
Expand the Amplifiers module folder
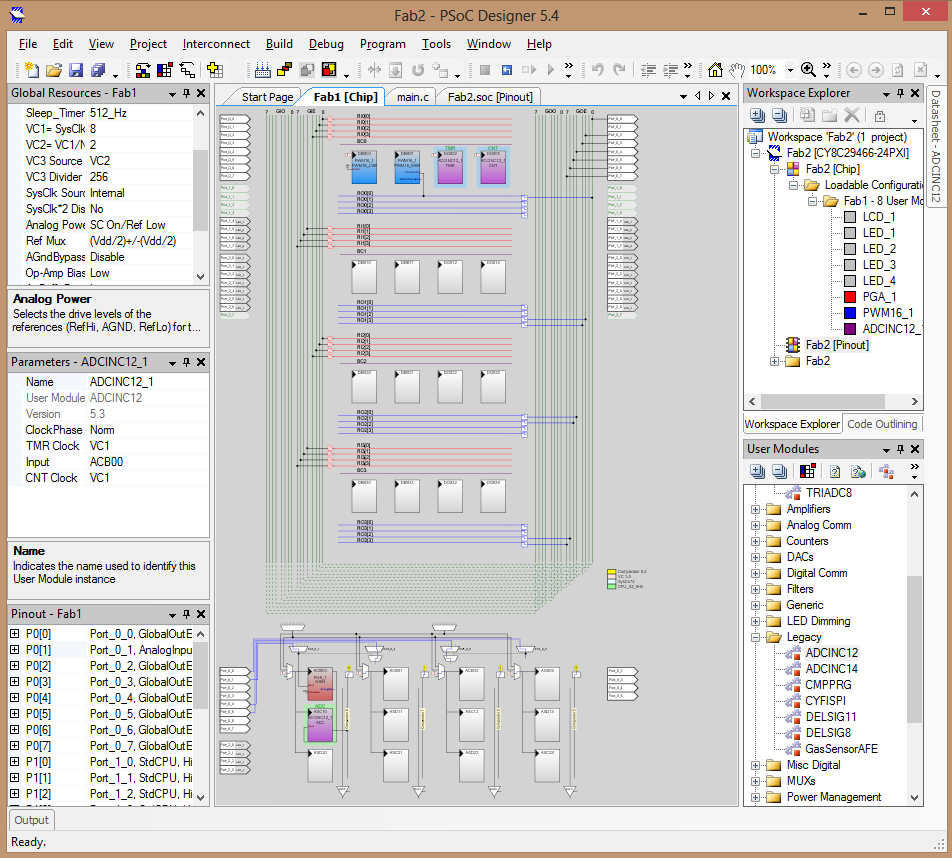(x=756, y=509)
